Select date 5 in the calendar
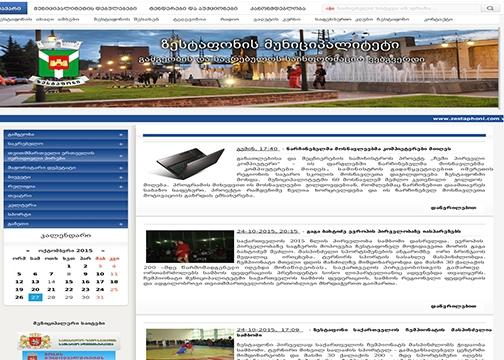The width and height of the screenshot is (504, 360). [x=19, y=274]
